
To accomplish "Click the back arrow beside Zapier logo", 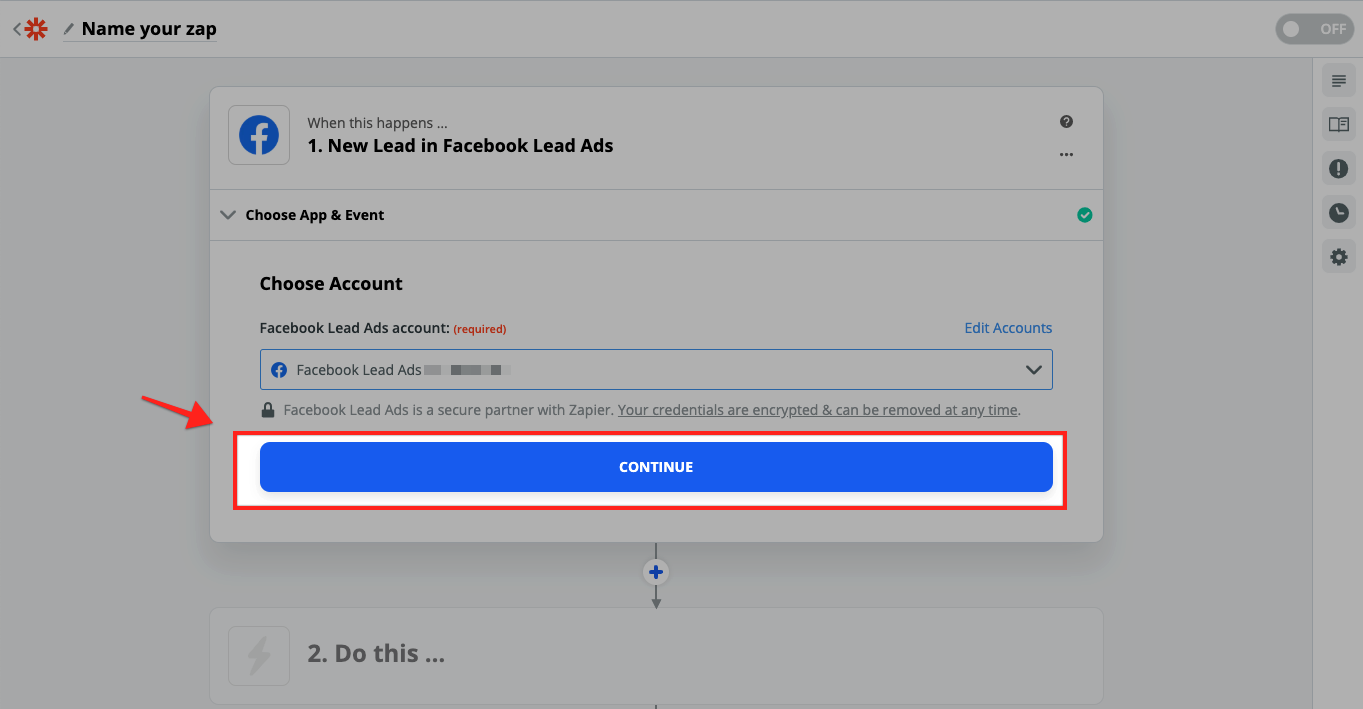I will tap(16, 29).
